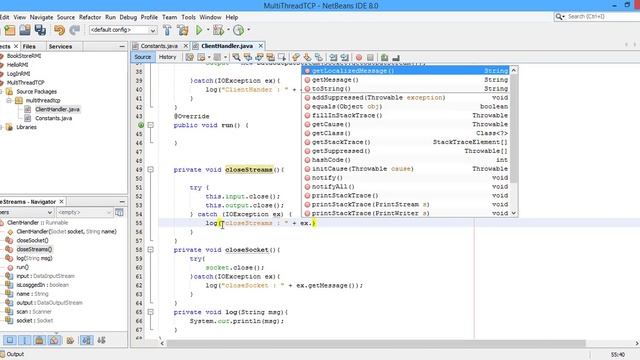This screenshot has height=360, width=640.
Task: Close the Navigator panel tab
Action: coord(61,202)
